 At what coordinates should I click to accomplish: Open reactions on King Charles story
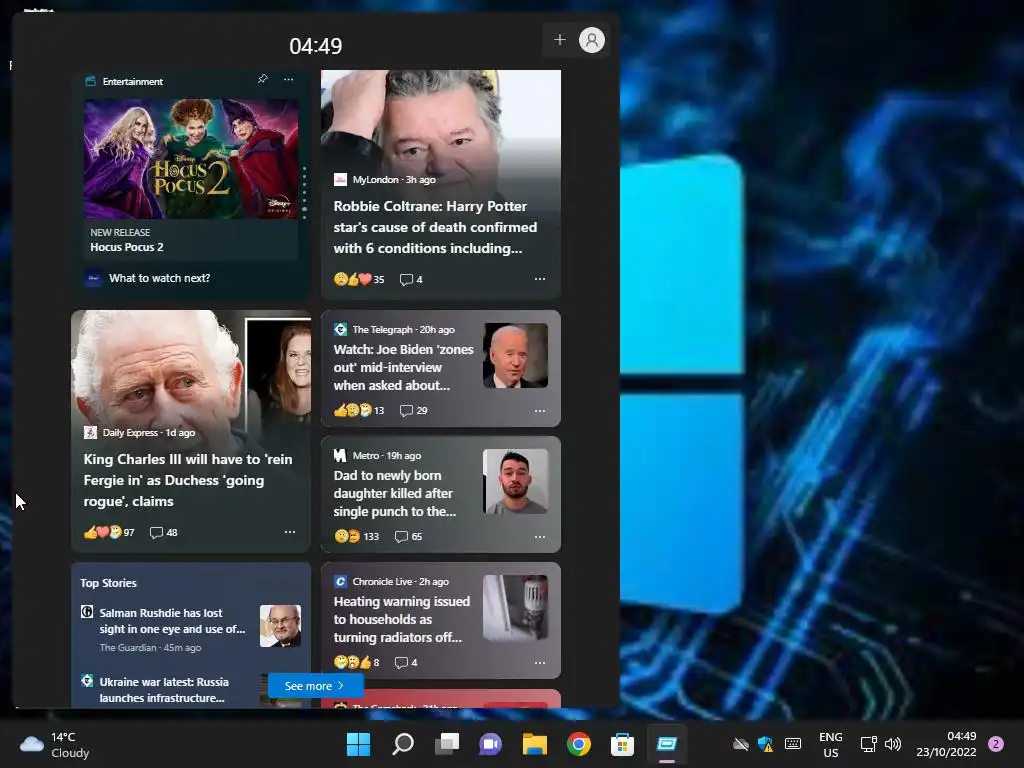pos(109,532)
